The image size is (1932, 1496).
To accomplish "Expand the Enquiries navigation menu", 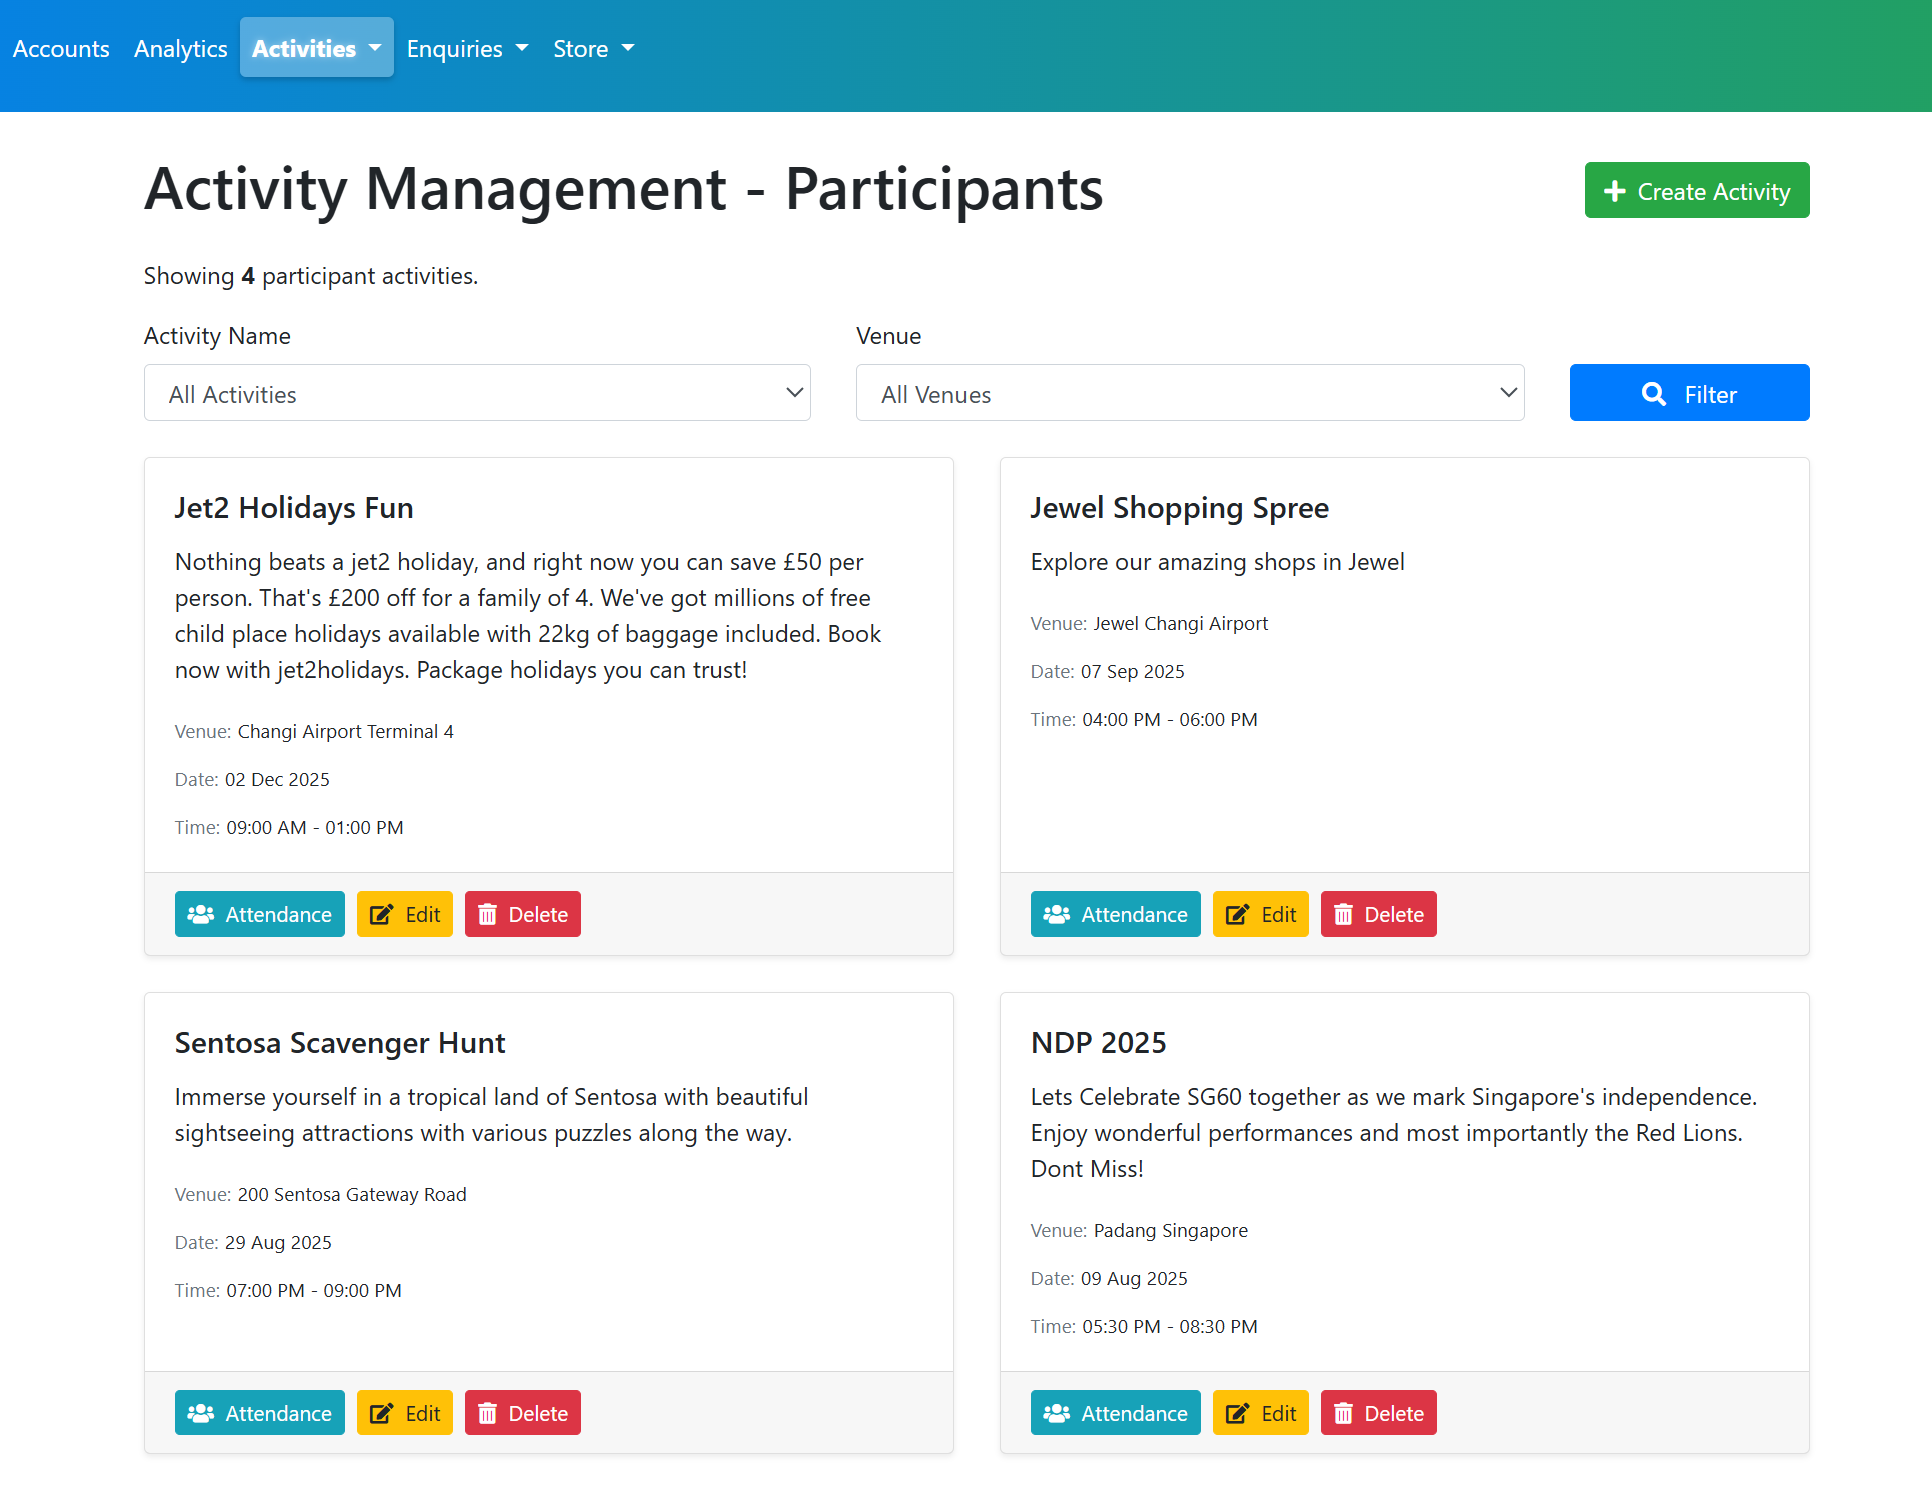I will tap(467, 48).
